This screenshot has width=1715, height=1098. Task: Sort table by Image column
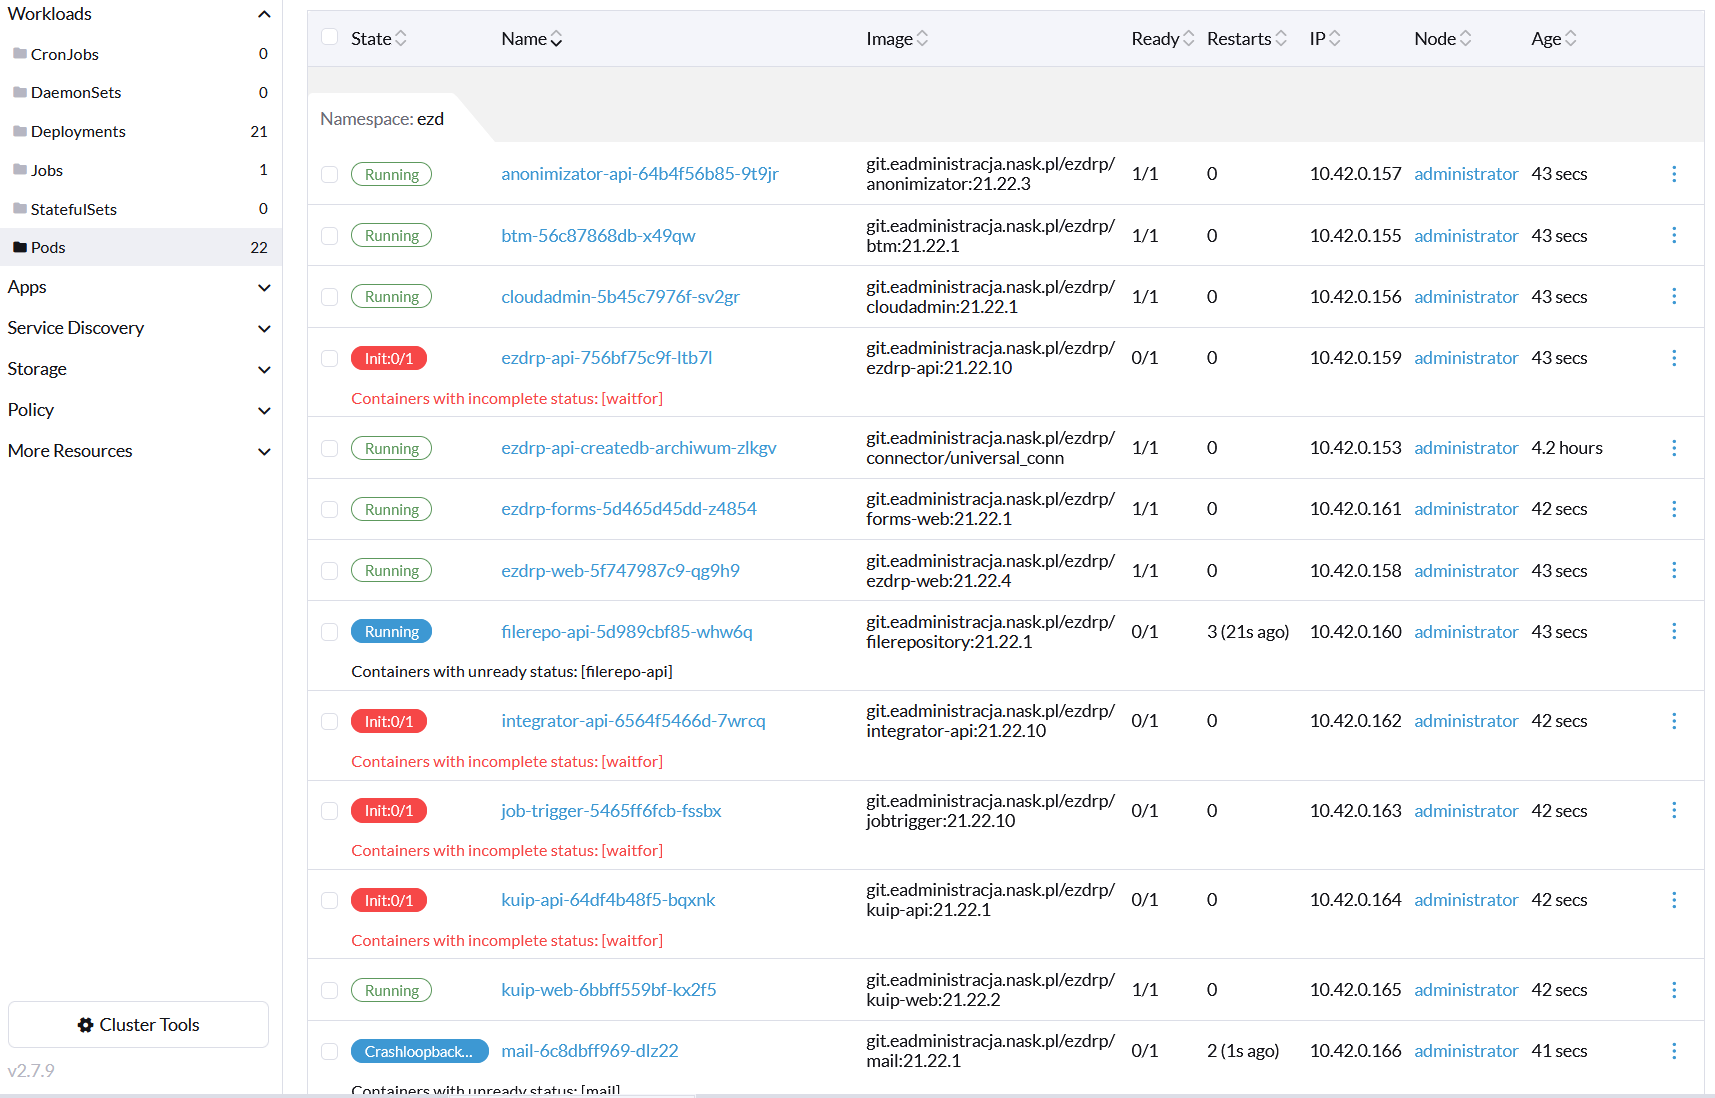[x=897, y=38]
